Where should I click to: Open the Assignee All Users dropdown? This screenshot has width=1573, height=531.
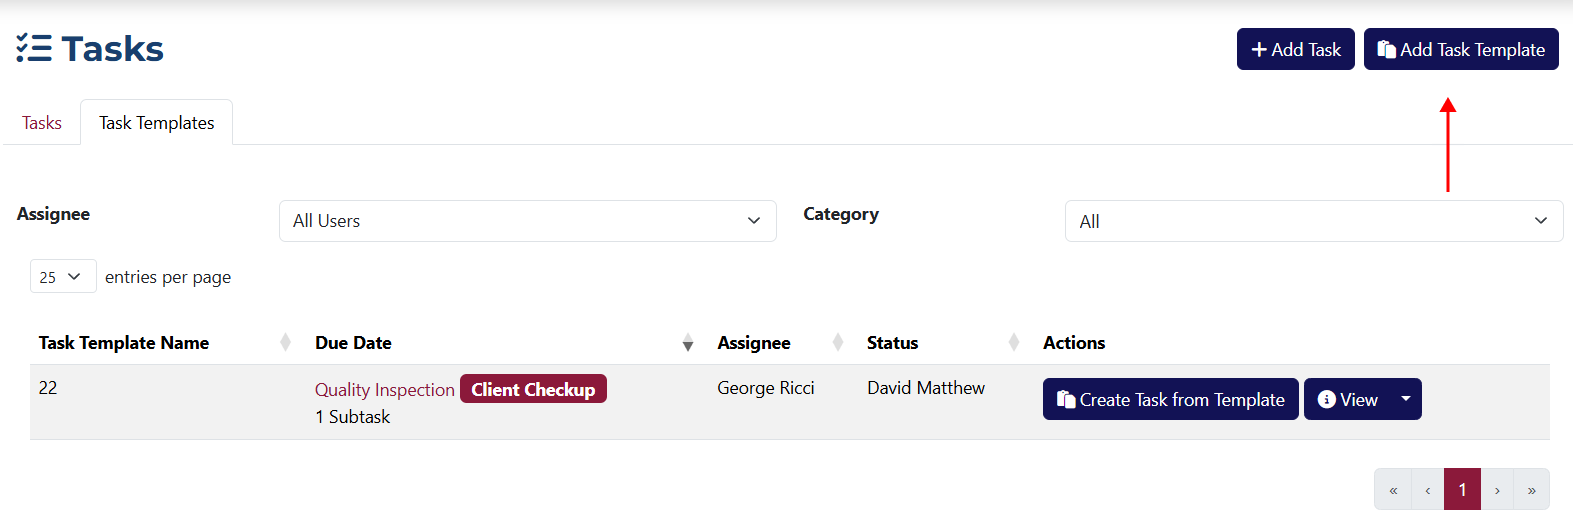(x=527, y=221)
